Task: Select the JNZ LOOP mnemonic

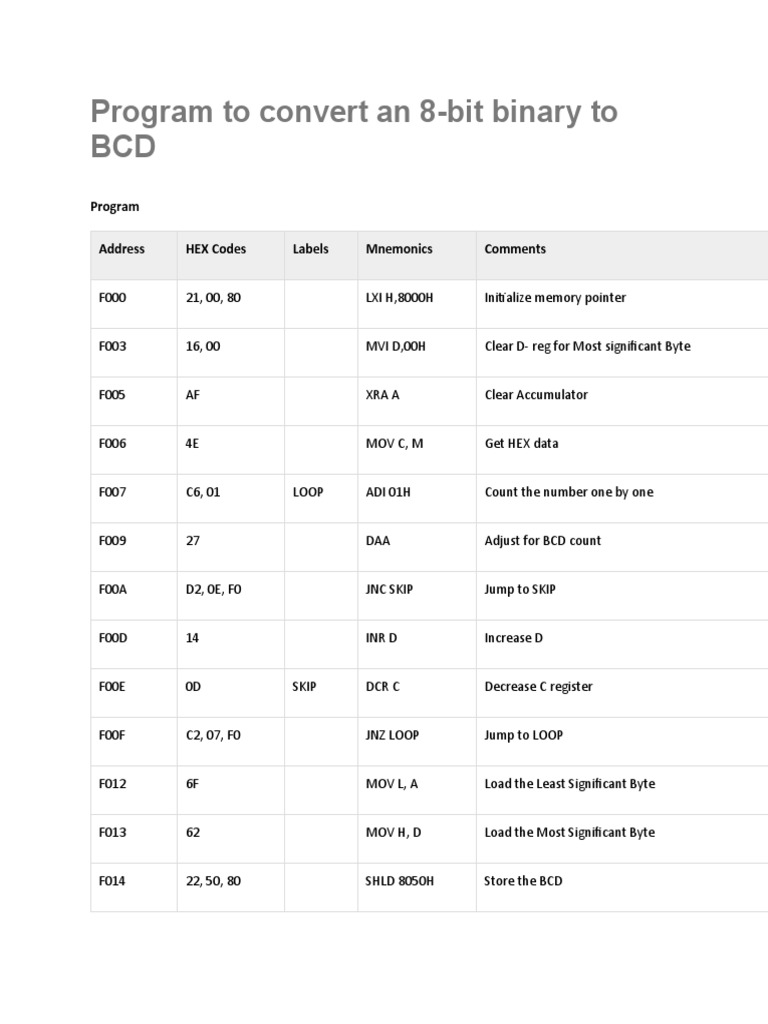Action: click(x=393, y=735)
